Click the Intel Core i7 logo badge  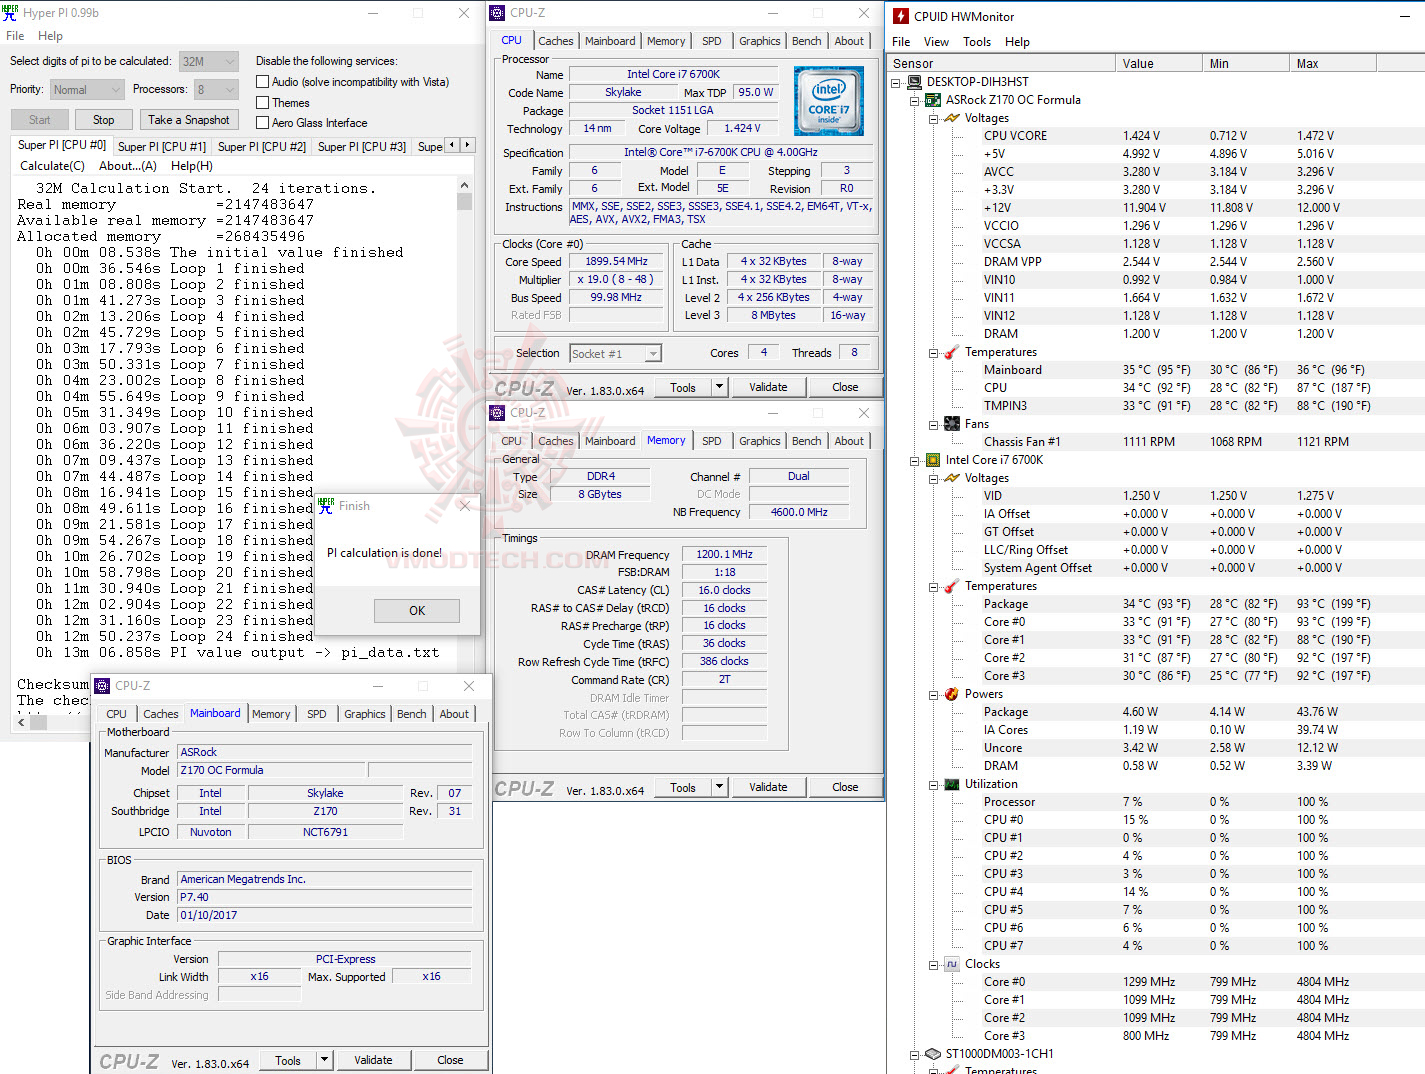[828, 101]
